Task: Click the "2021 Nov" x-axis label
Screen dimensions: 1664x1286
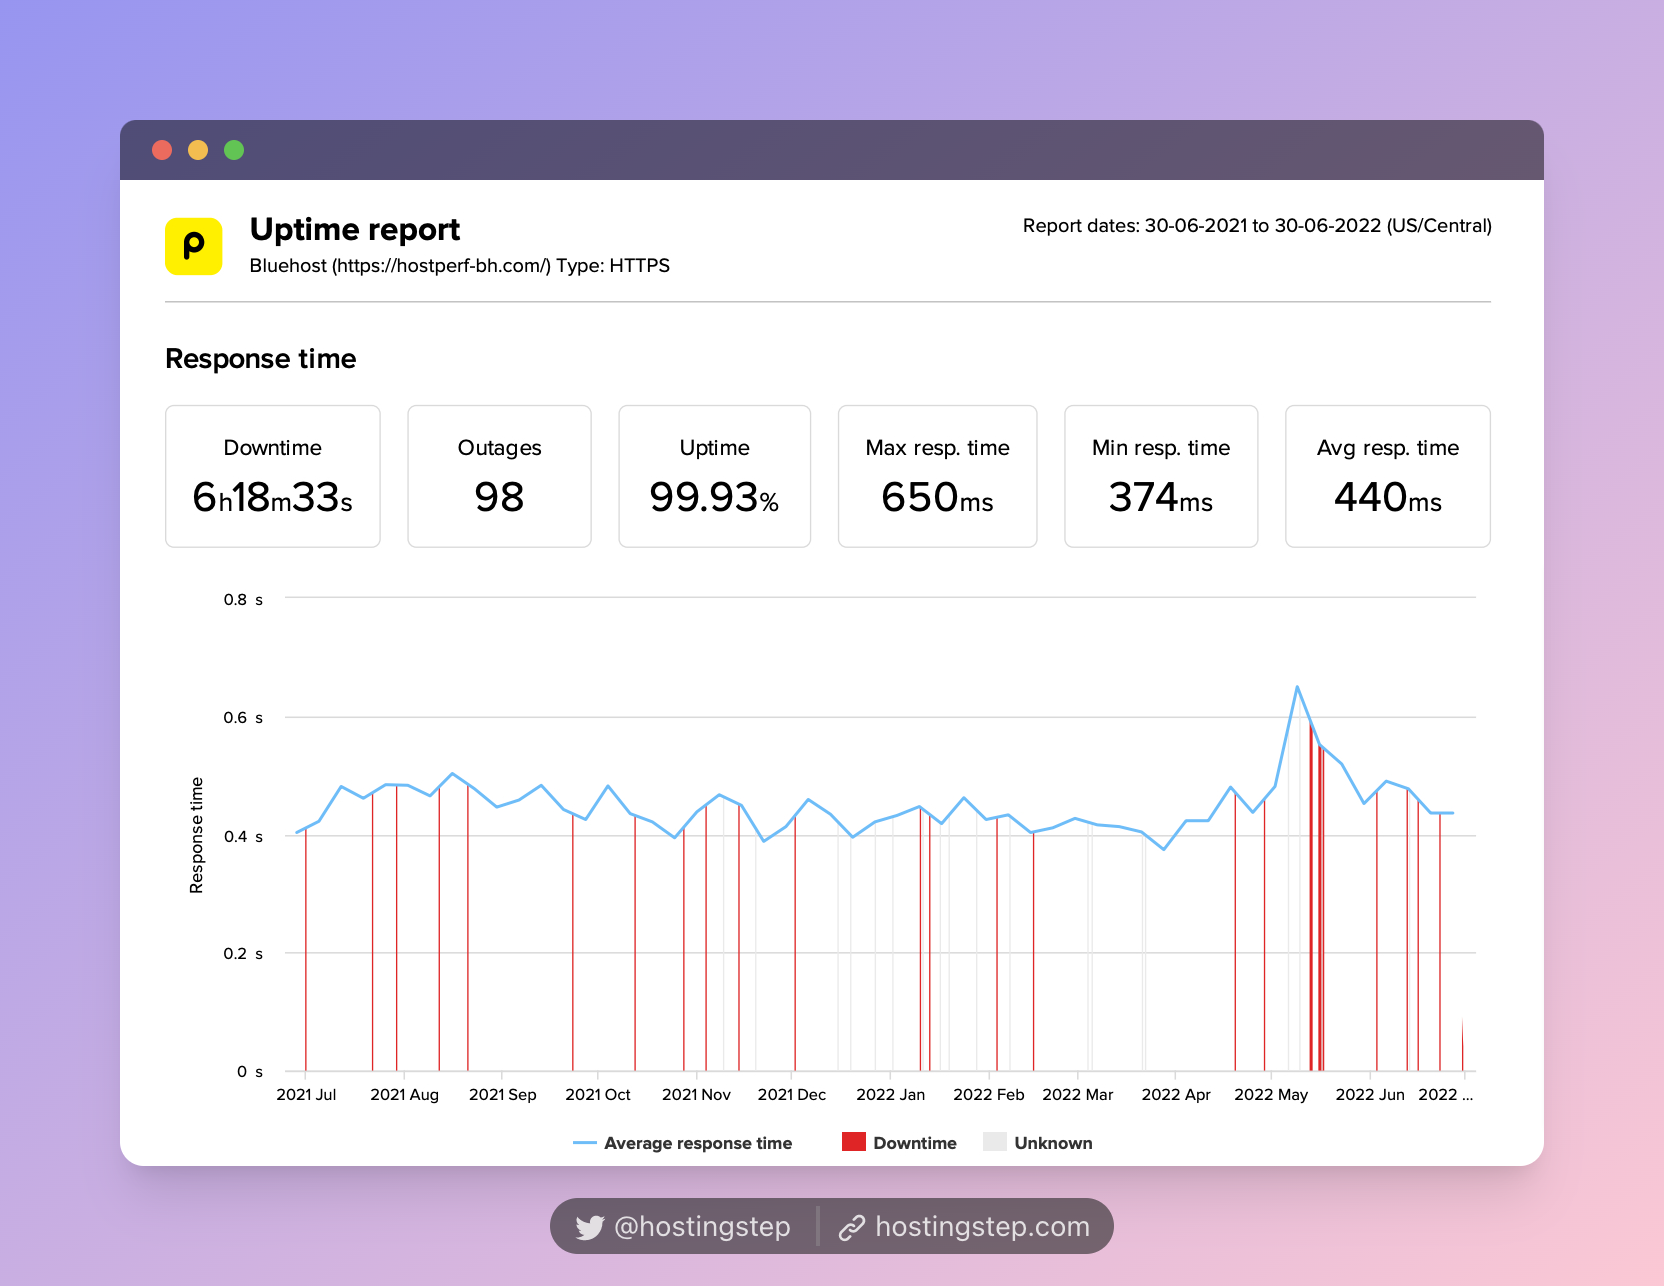Action: point(696,1095)
